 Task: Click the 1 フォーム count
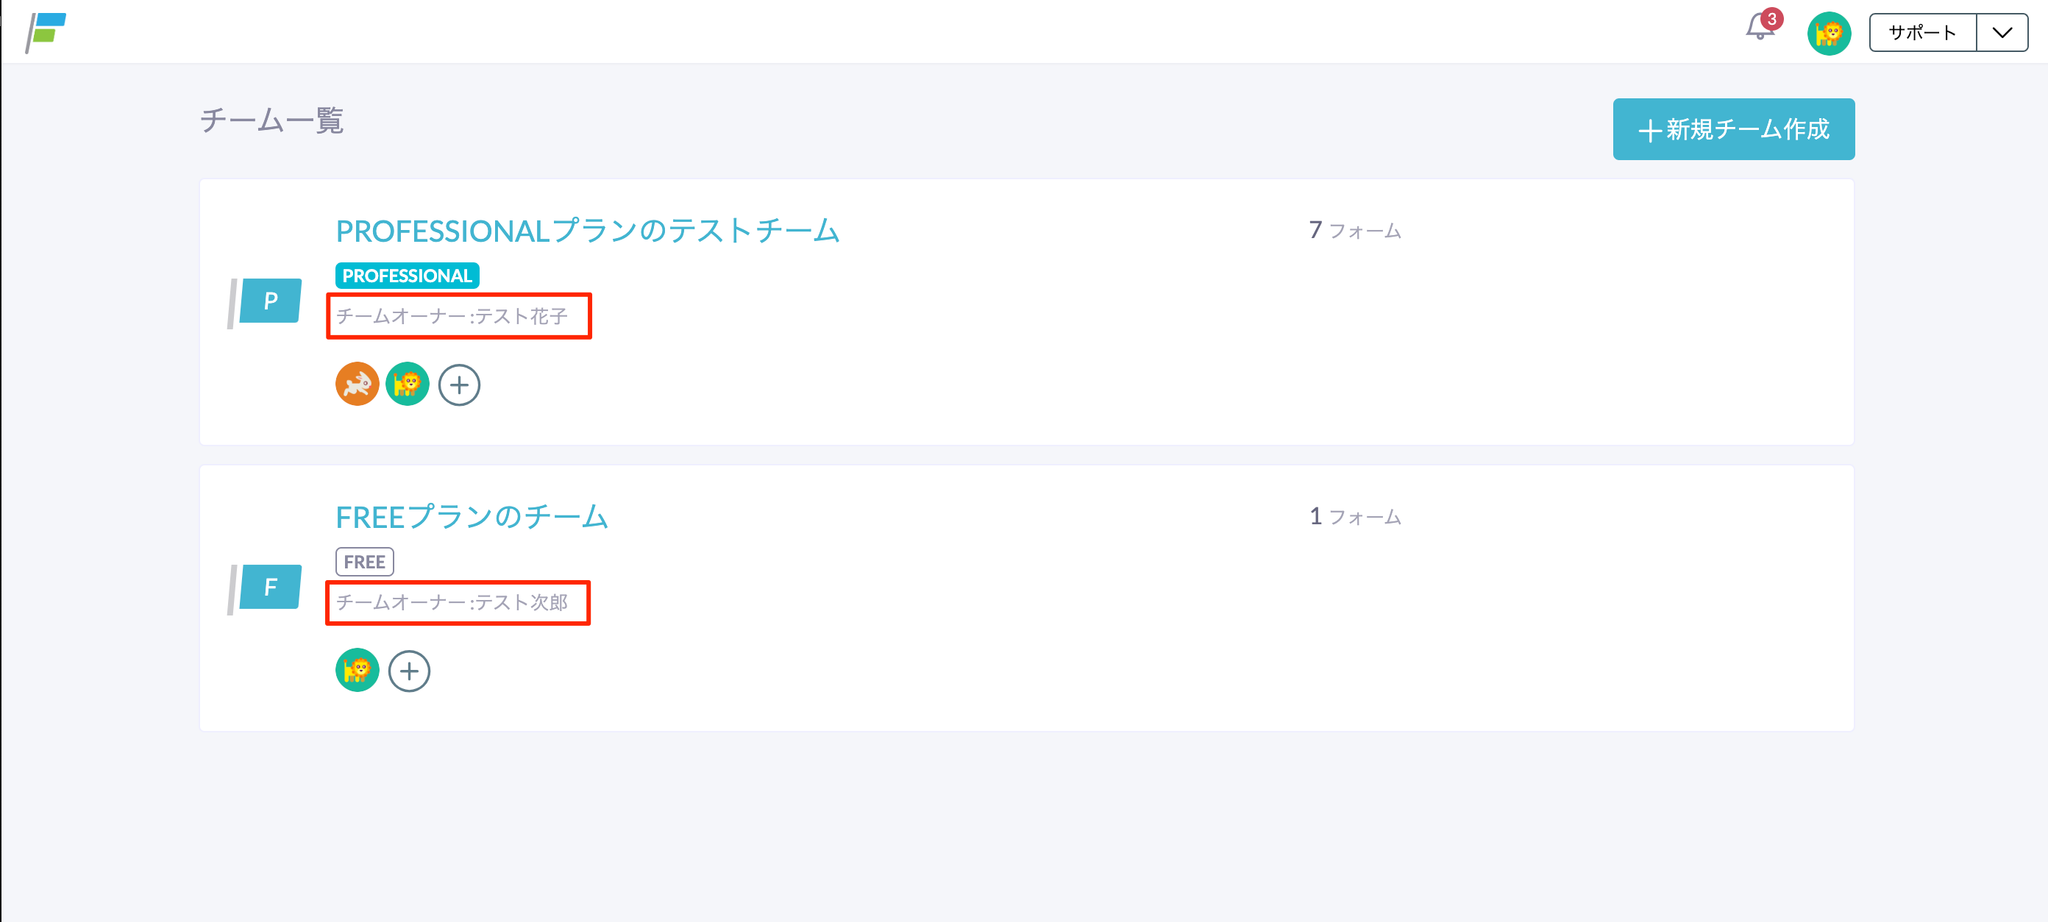tap(1355, 517)
